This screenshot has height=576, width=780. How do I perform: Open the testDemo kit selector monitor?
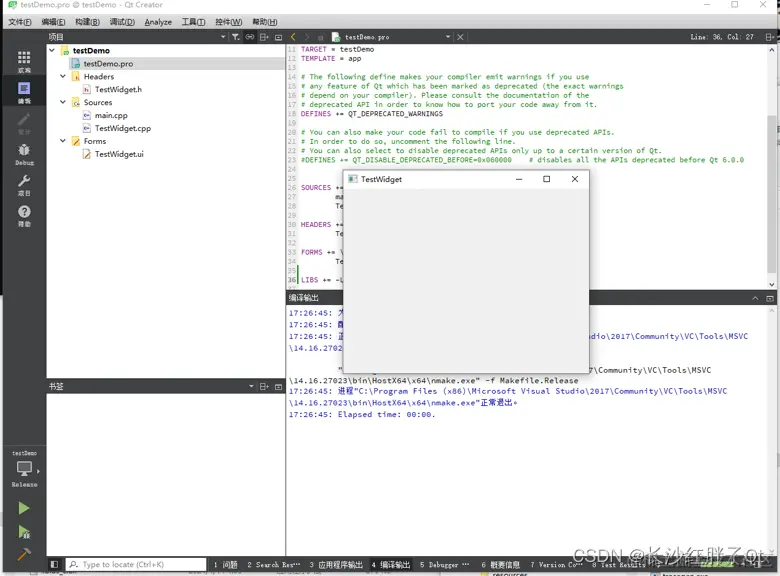(x=24, y=470)
